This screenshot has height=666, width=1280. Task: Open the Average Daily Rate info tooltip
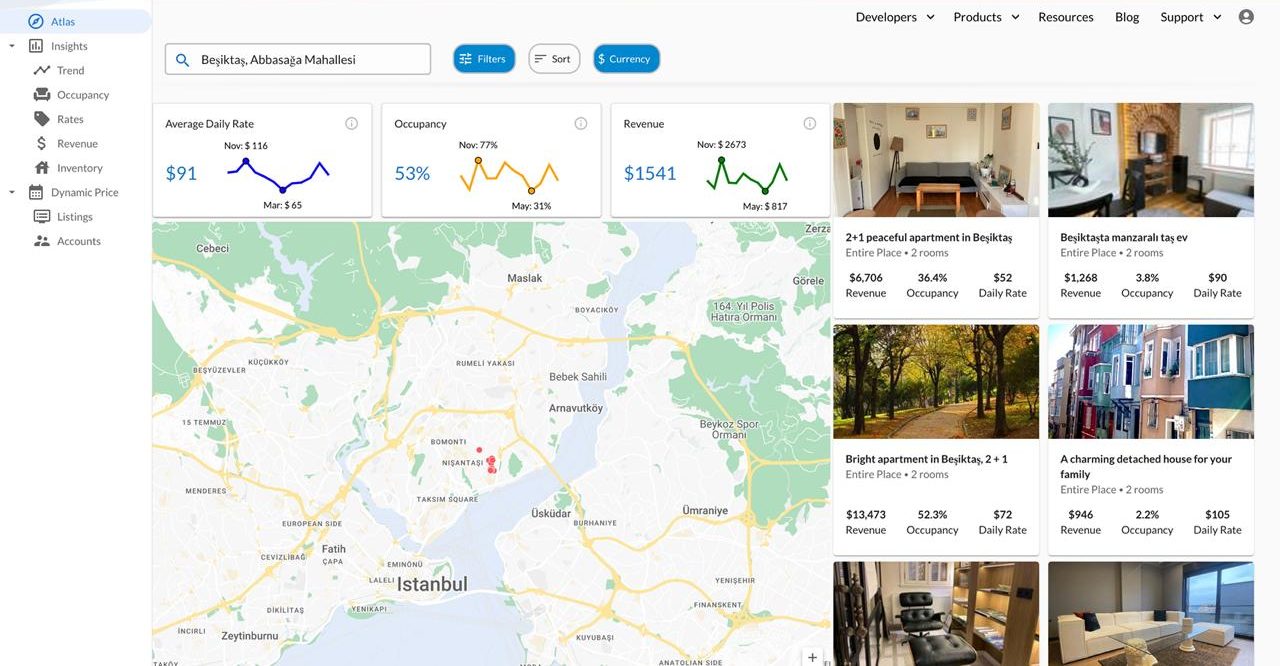point(351,122)
